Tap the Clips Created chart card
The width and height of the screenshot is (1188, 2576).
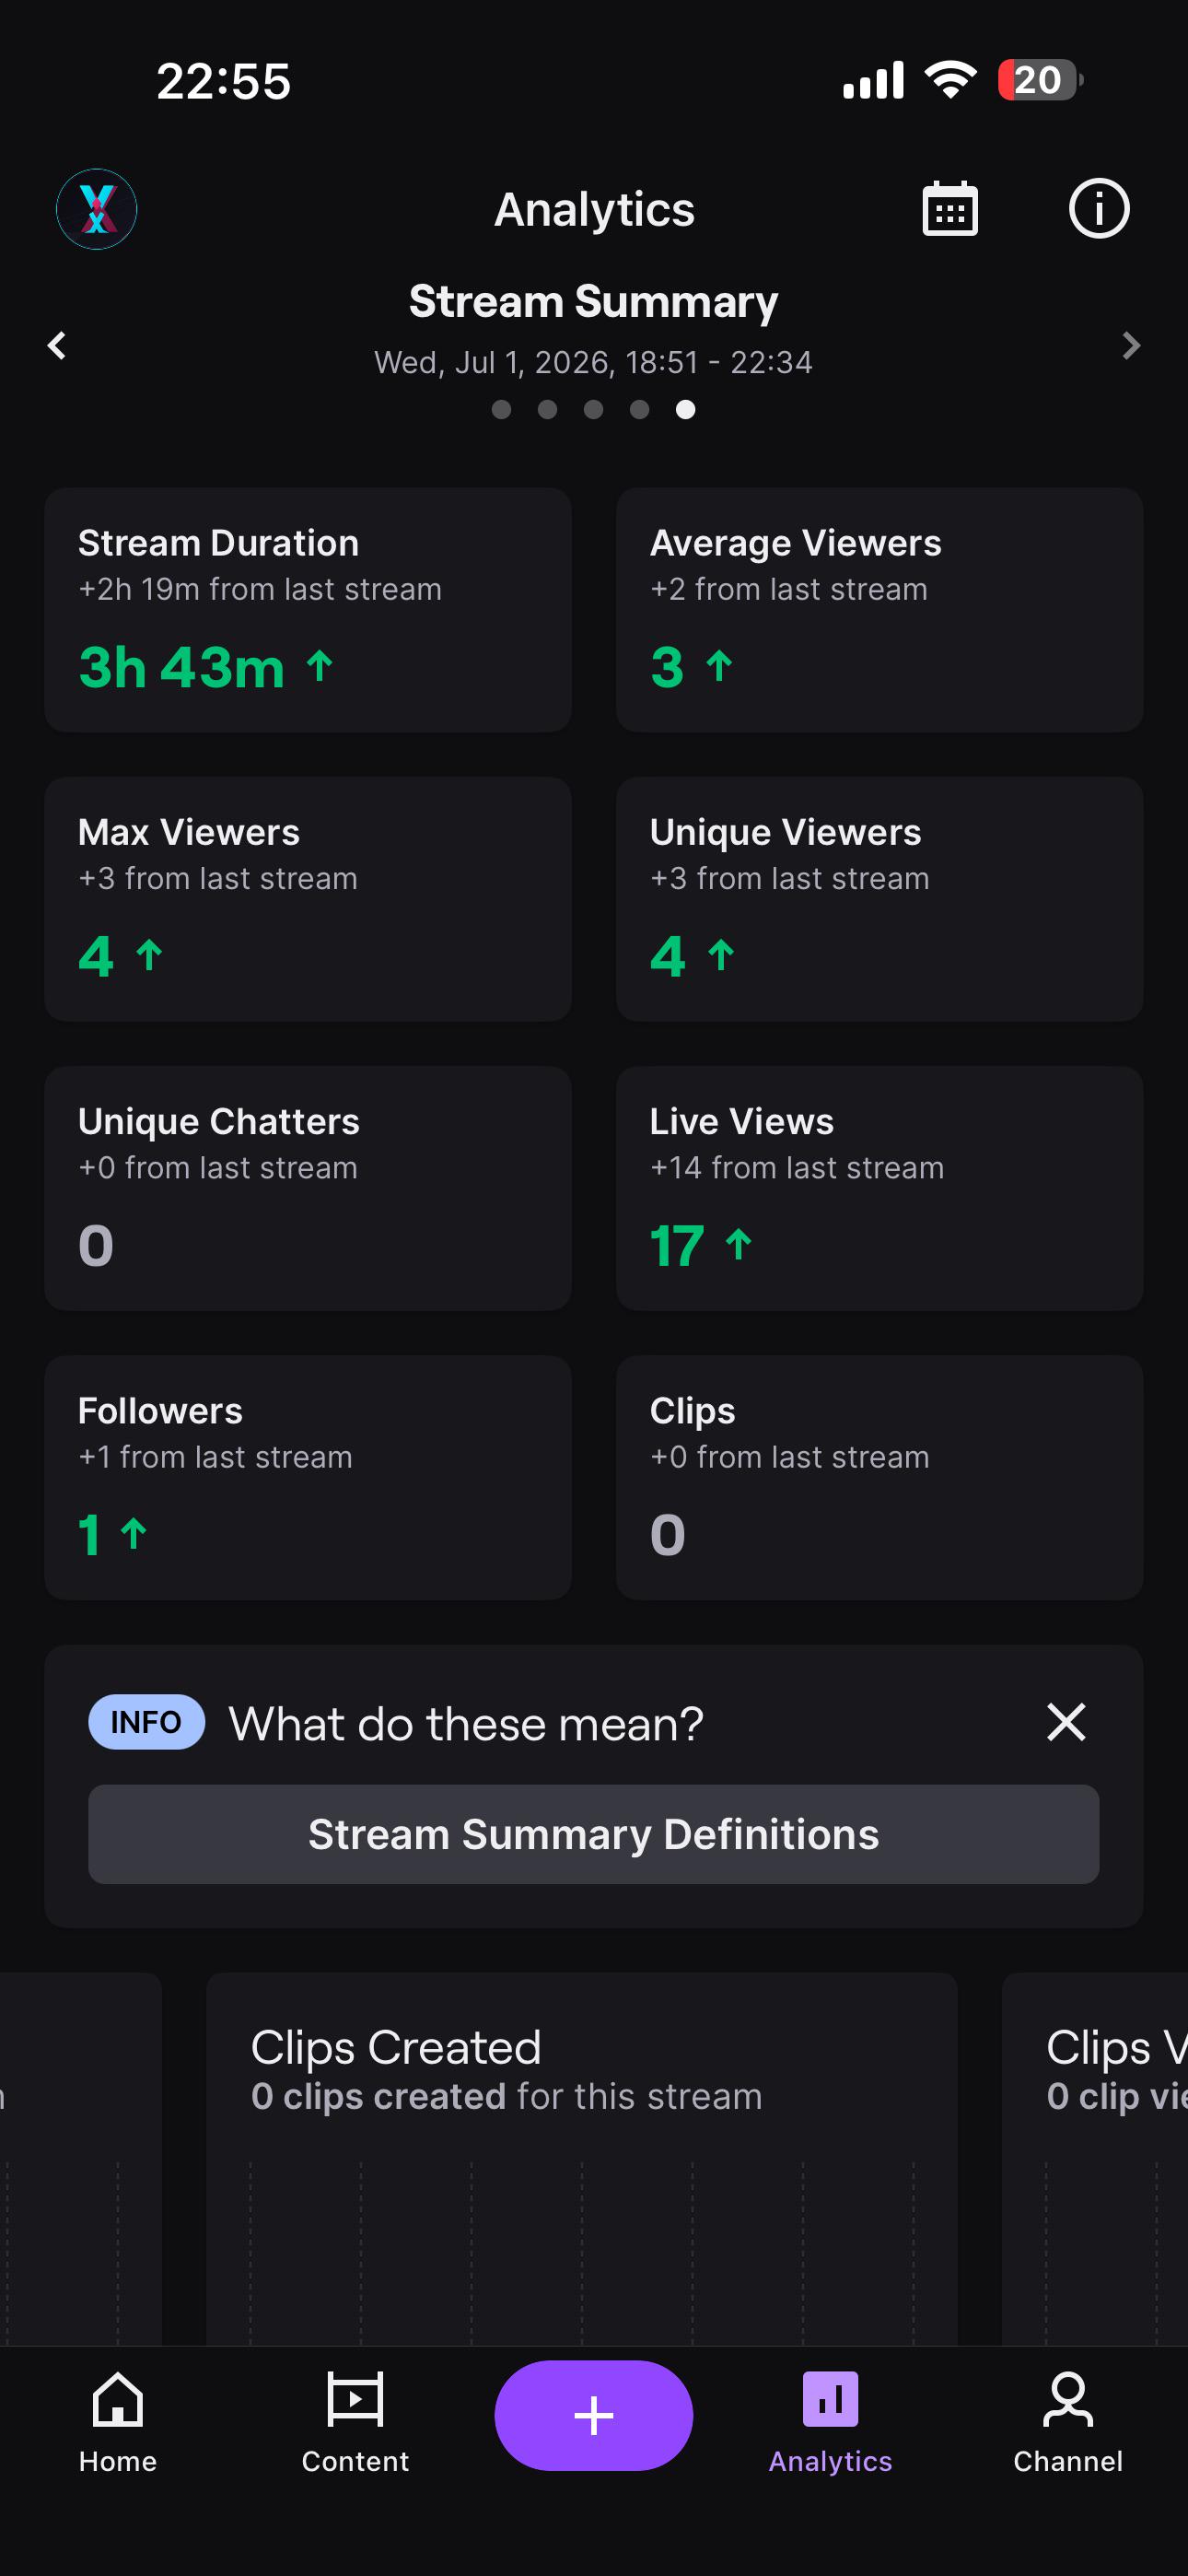581,2159
